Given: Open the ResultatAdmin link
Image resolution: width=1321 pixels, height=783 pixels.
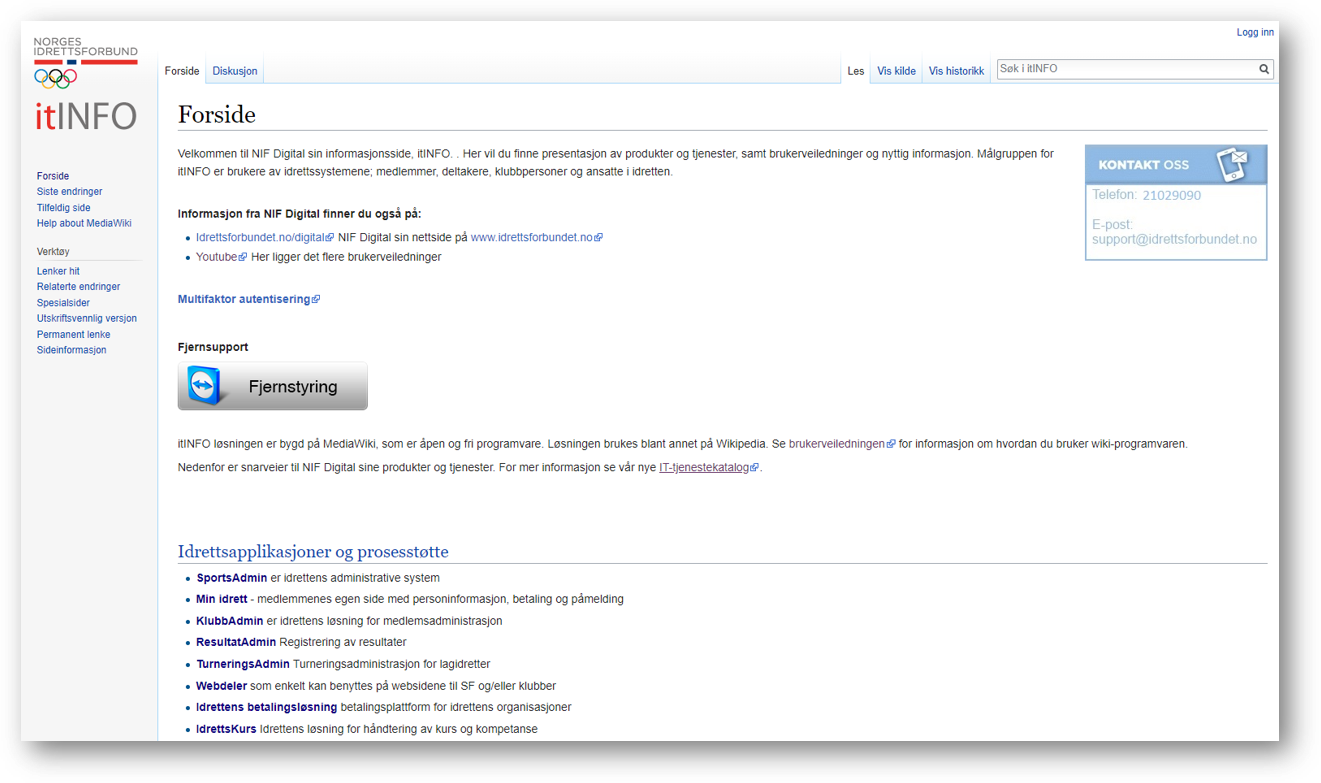Looking at the screenshot, I should (x=236, y=643).
